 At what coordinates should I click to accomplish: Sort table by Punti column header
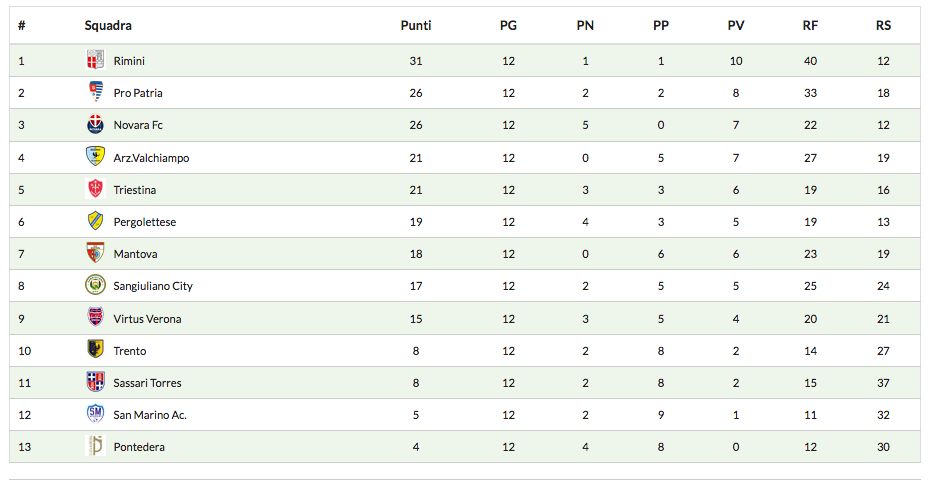[x=416, y=25]
